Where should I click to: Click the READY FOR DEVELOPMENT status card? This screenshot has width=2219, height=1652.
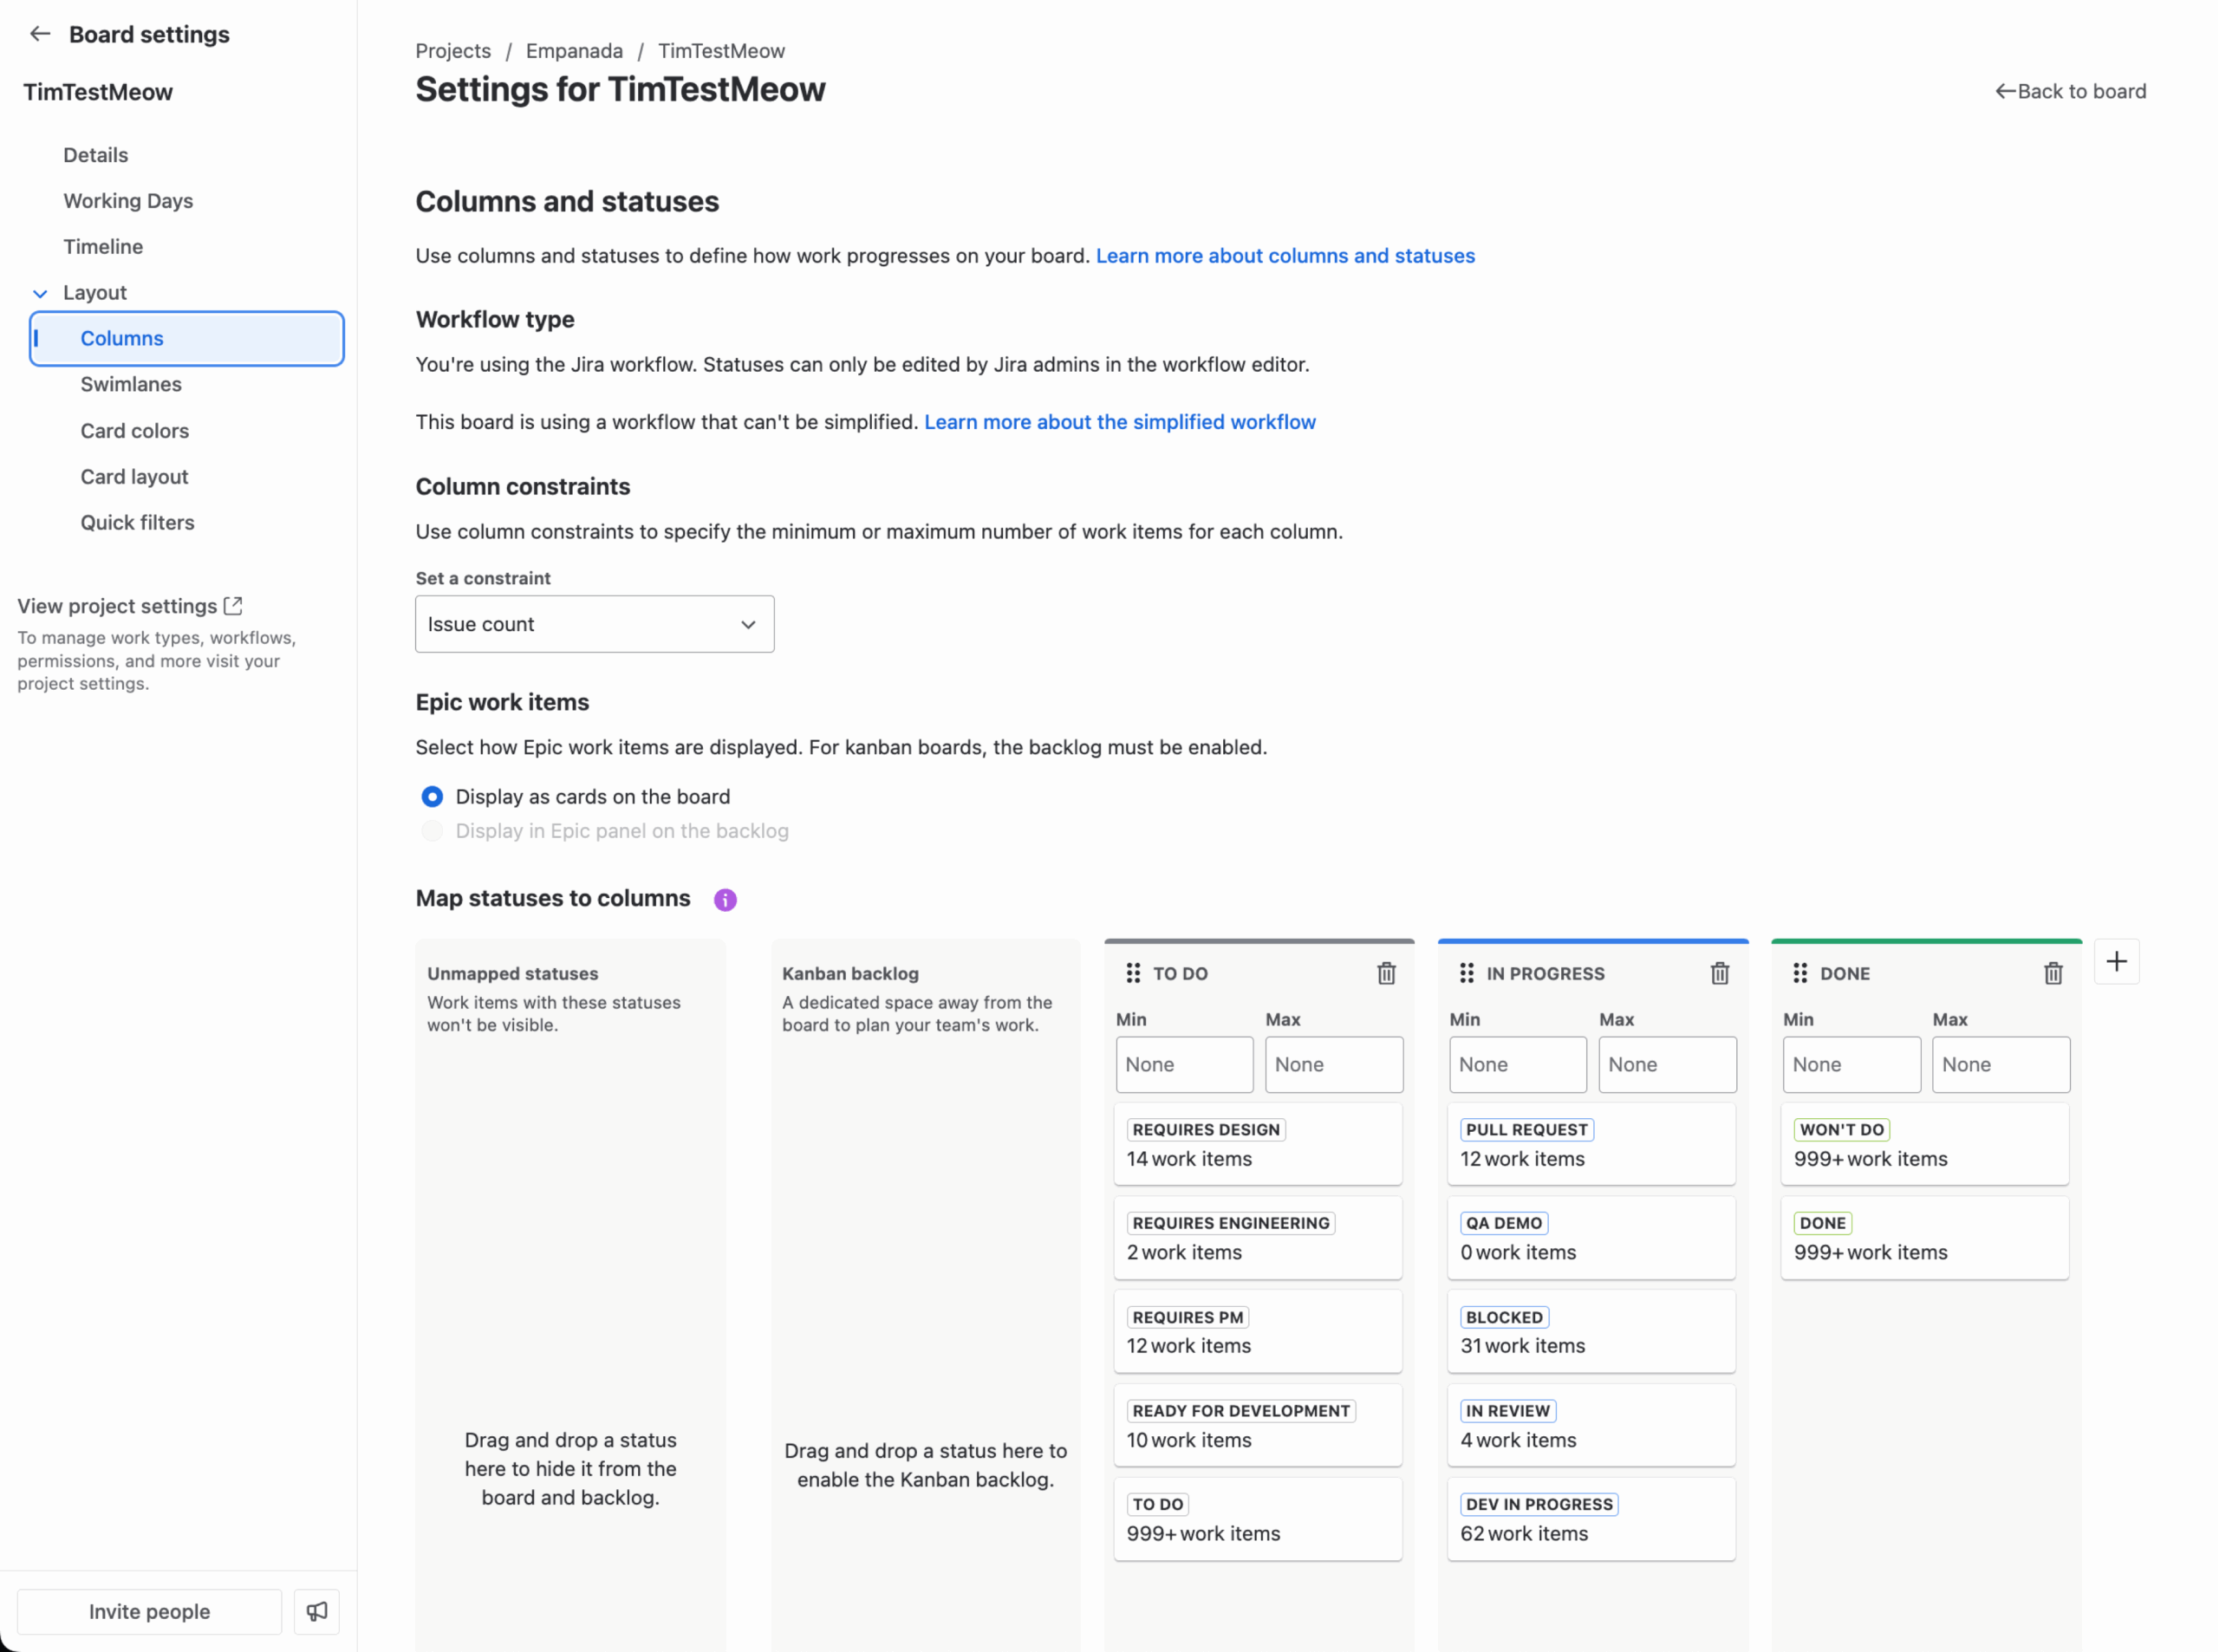tap(1258, 1425)
